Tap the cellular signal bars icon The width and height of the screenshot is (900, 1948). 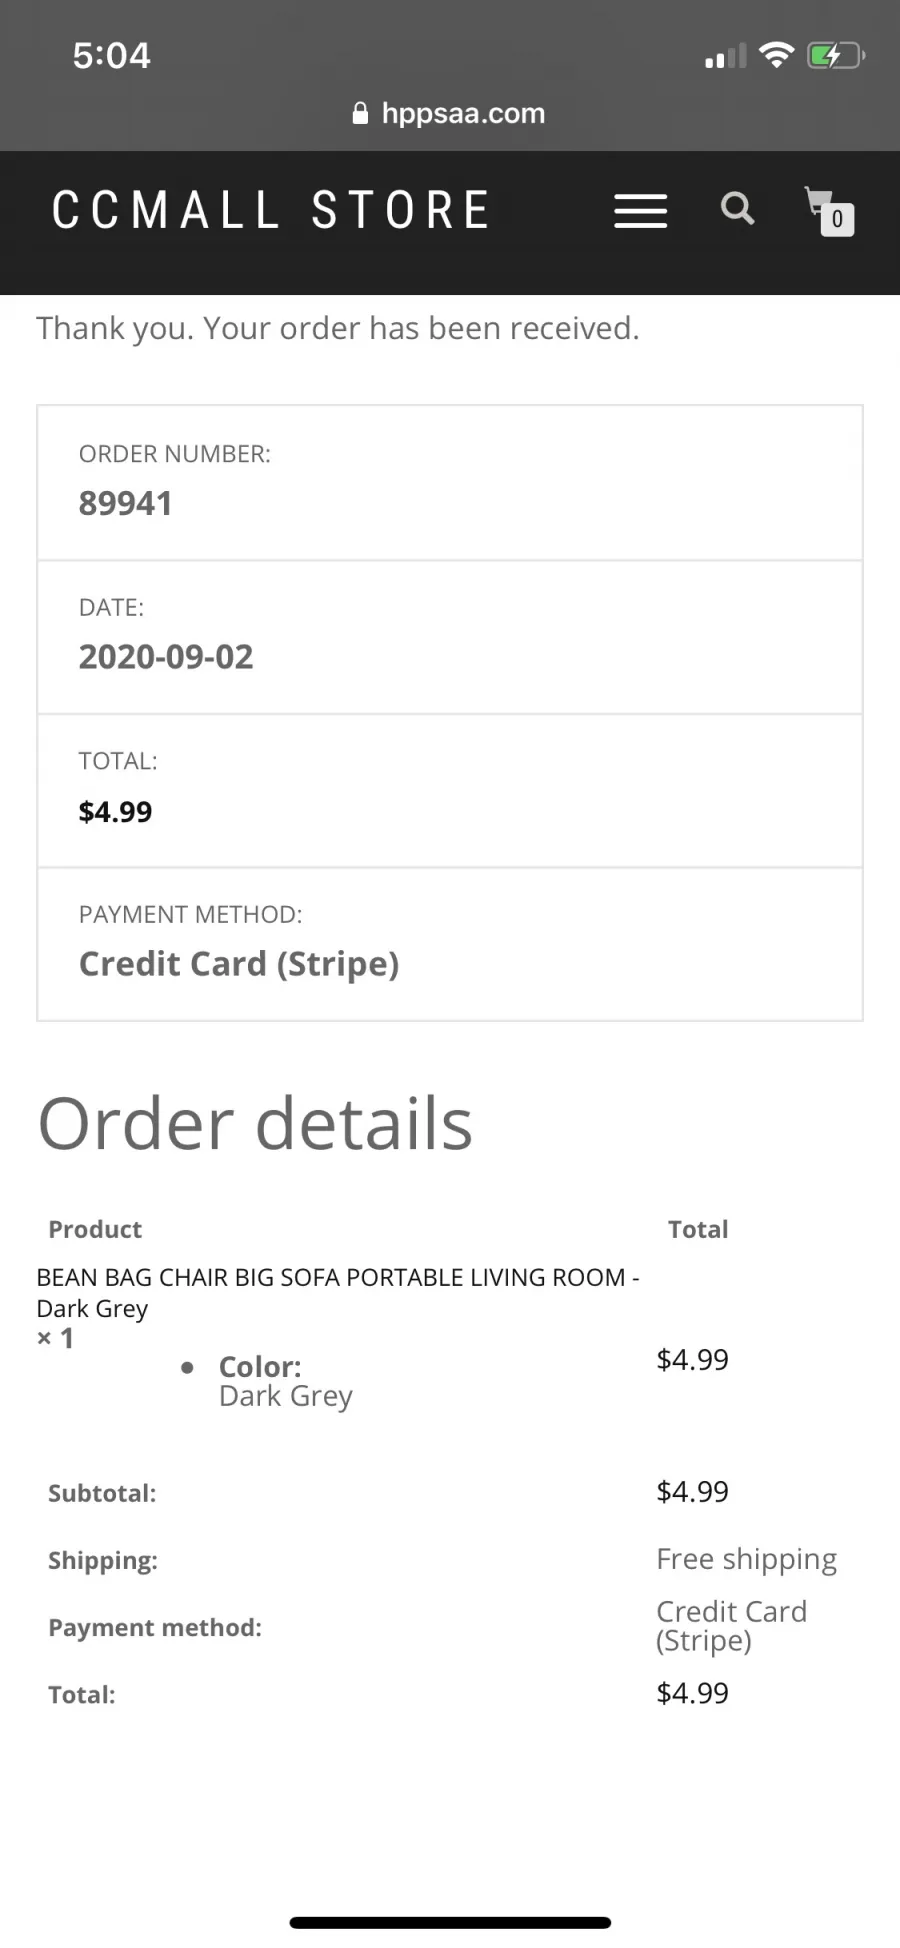point(725,56)
